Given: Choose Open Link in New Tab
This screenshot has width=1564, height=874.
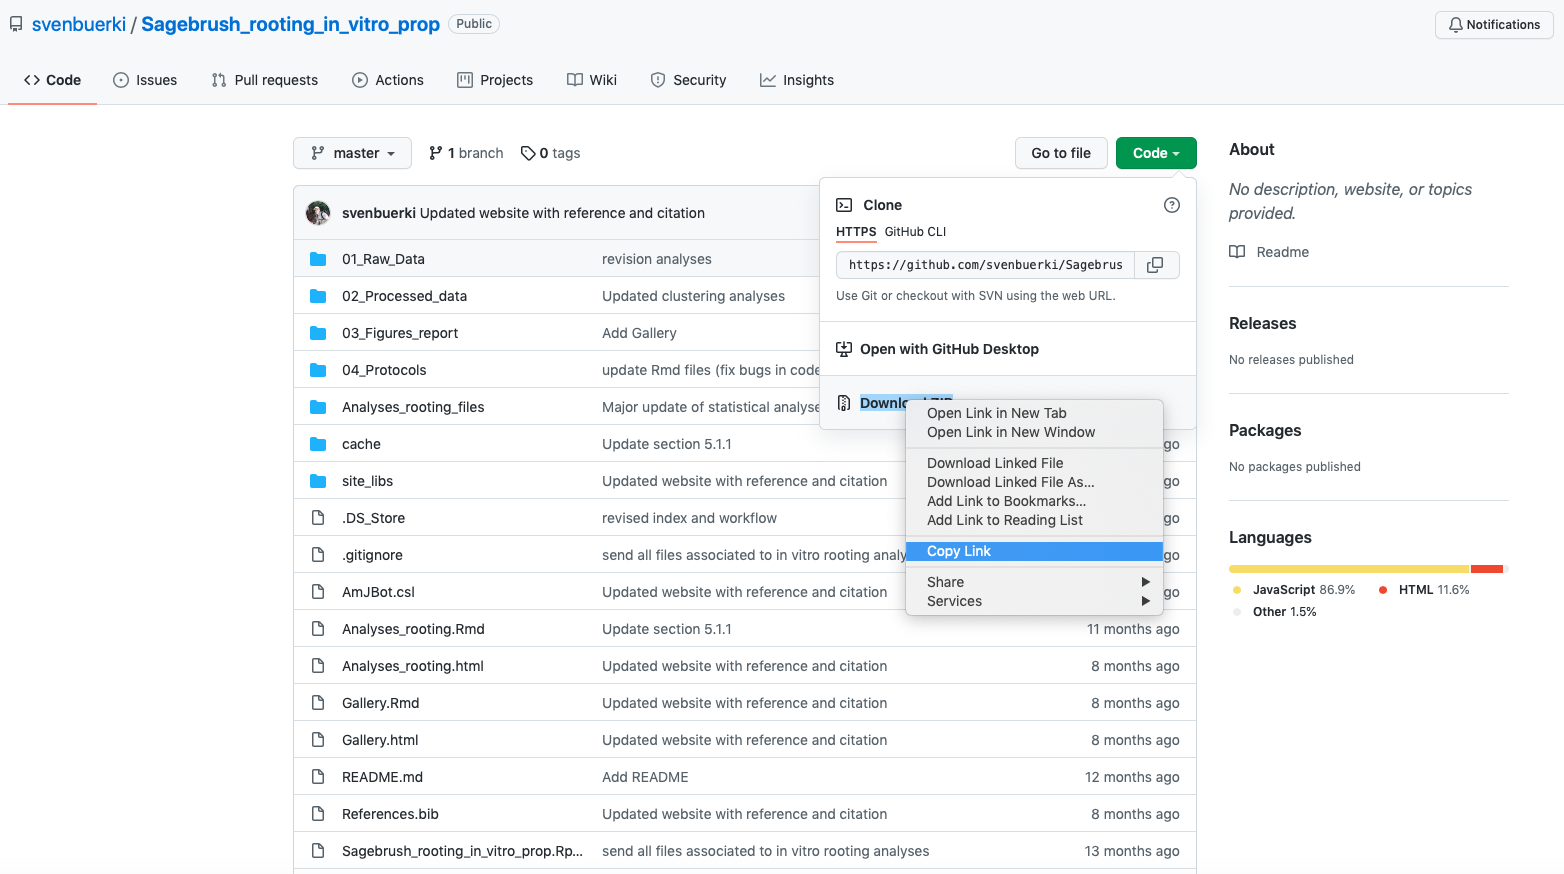Looking at the screenshot, I should 1034,413.
